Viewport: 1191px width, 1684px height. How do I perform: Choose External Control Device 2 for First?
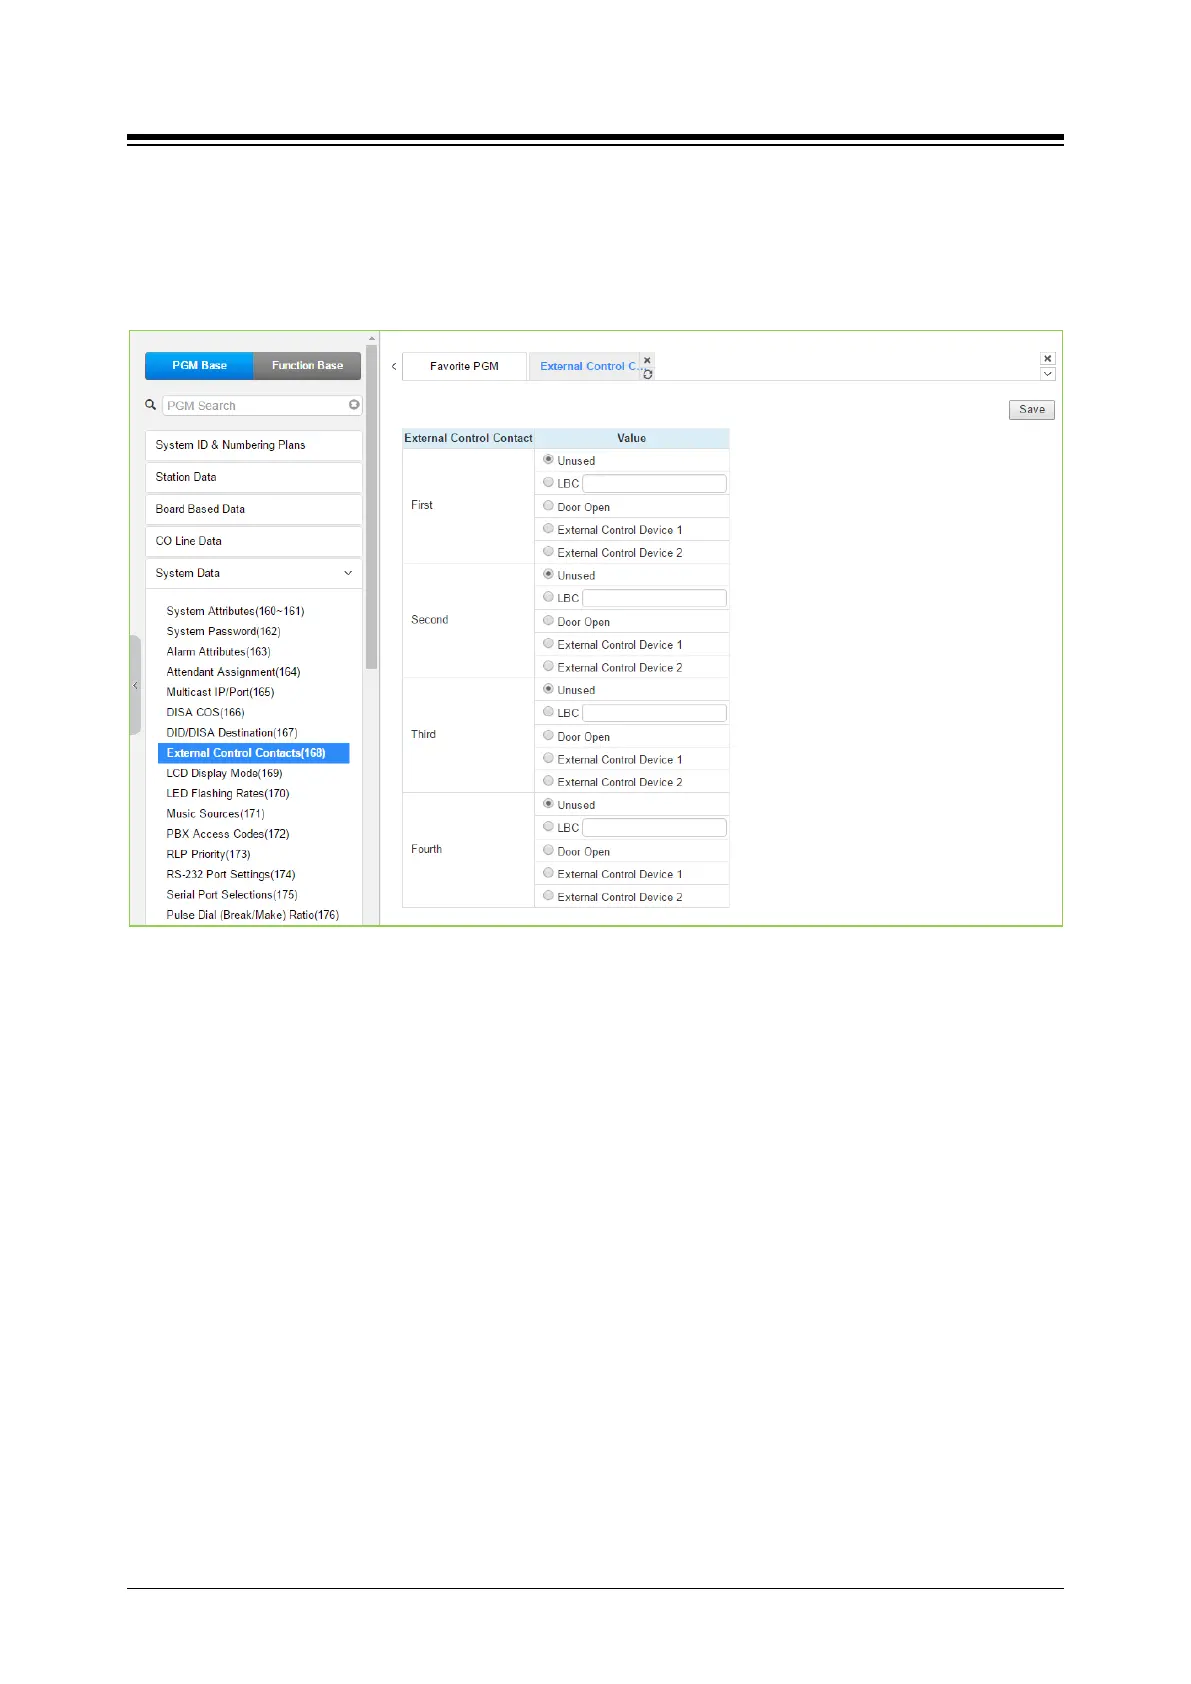click(548, 551)
